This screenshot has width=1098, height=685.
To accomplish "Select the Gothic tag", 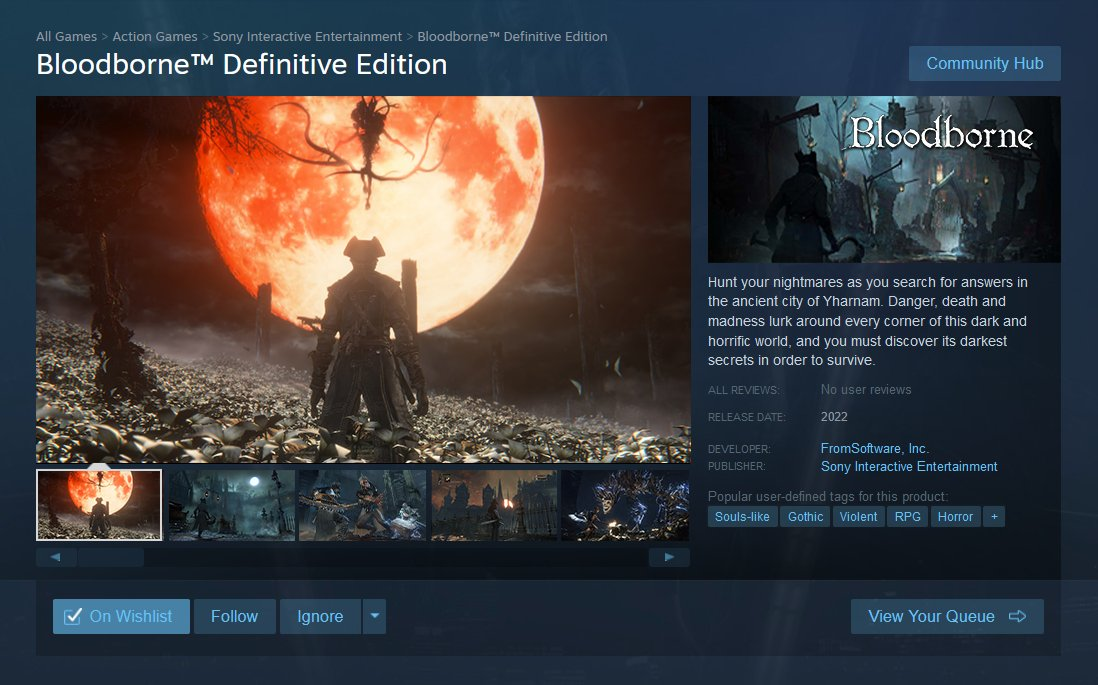I will [805, 517].
